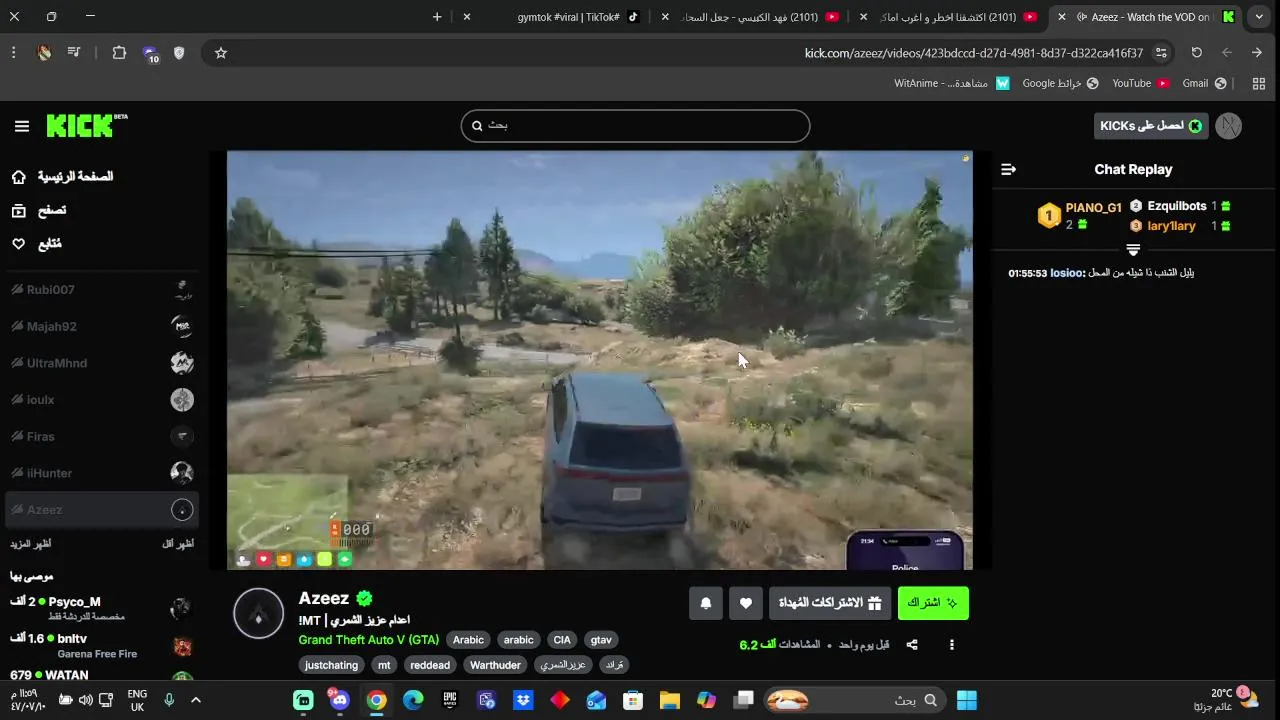
Task: Select Azeez channel in sidebar
Action: (102, 510)
